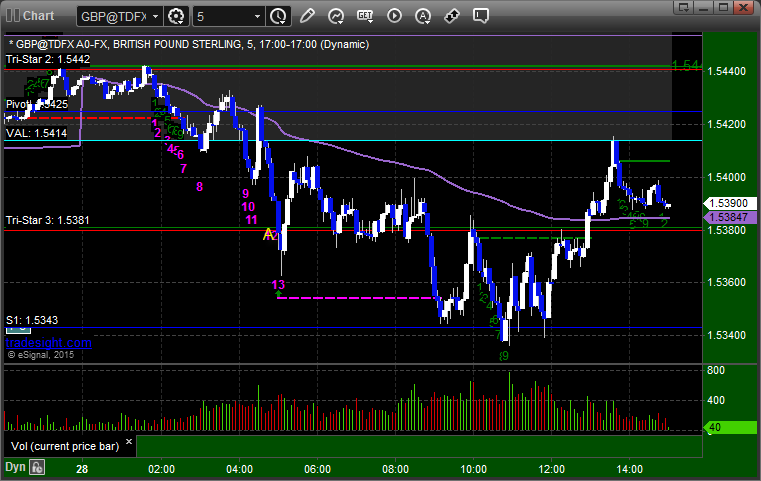Click the 1.54400 price axis label
This screenshot has width=761, height=481.
pyautogui.click(x=727, y=71)
